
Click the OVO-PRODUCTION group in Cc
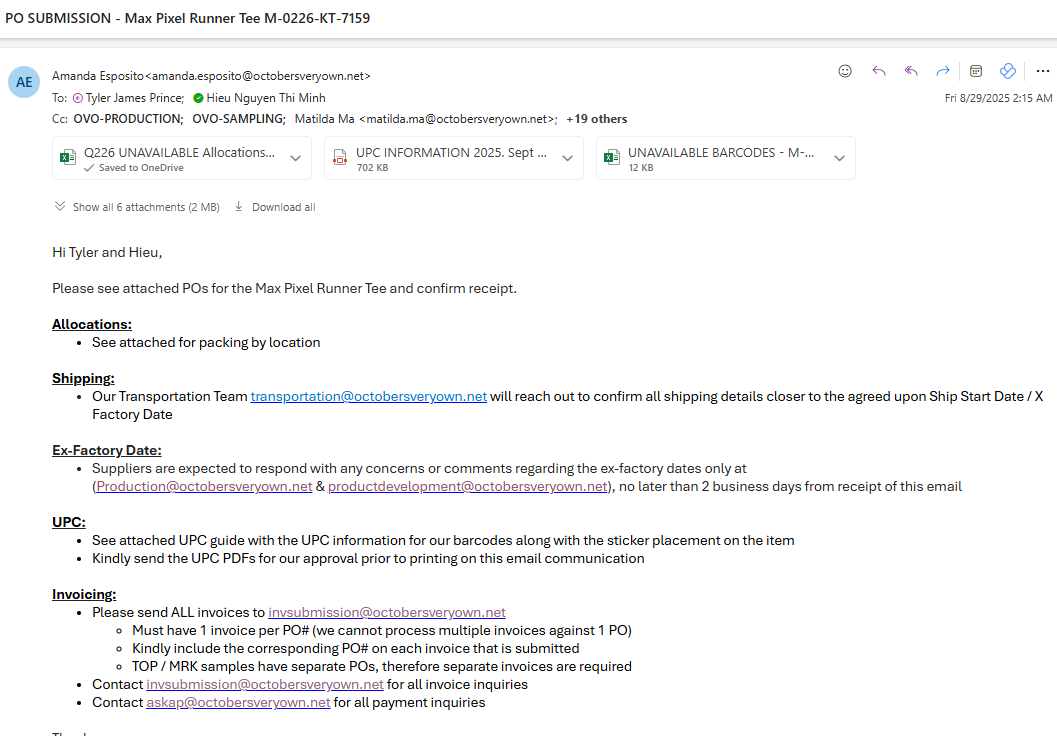click(128, 119)
